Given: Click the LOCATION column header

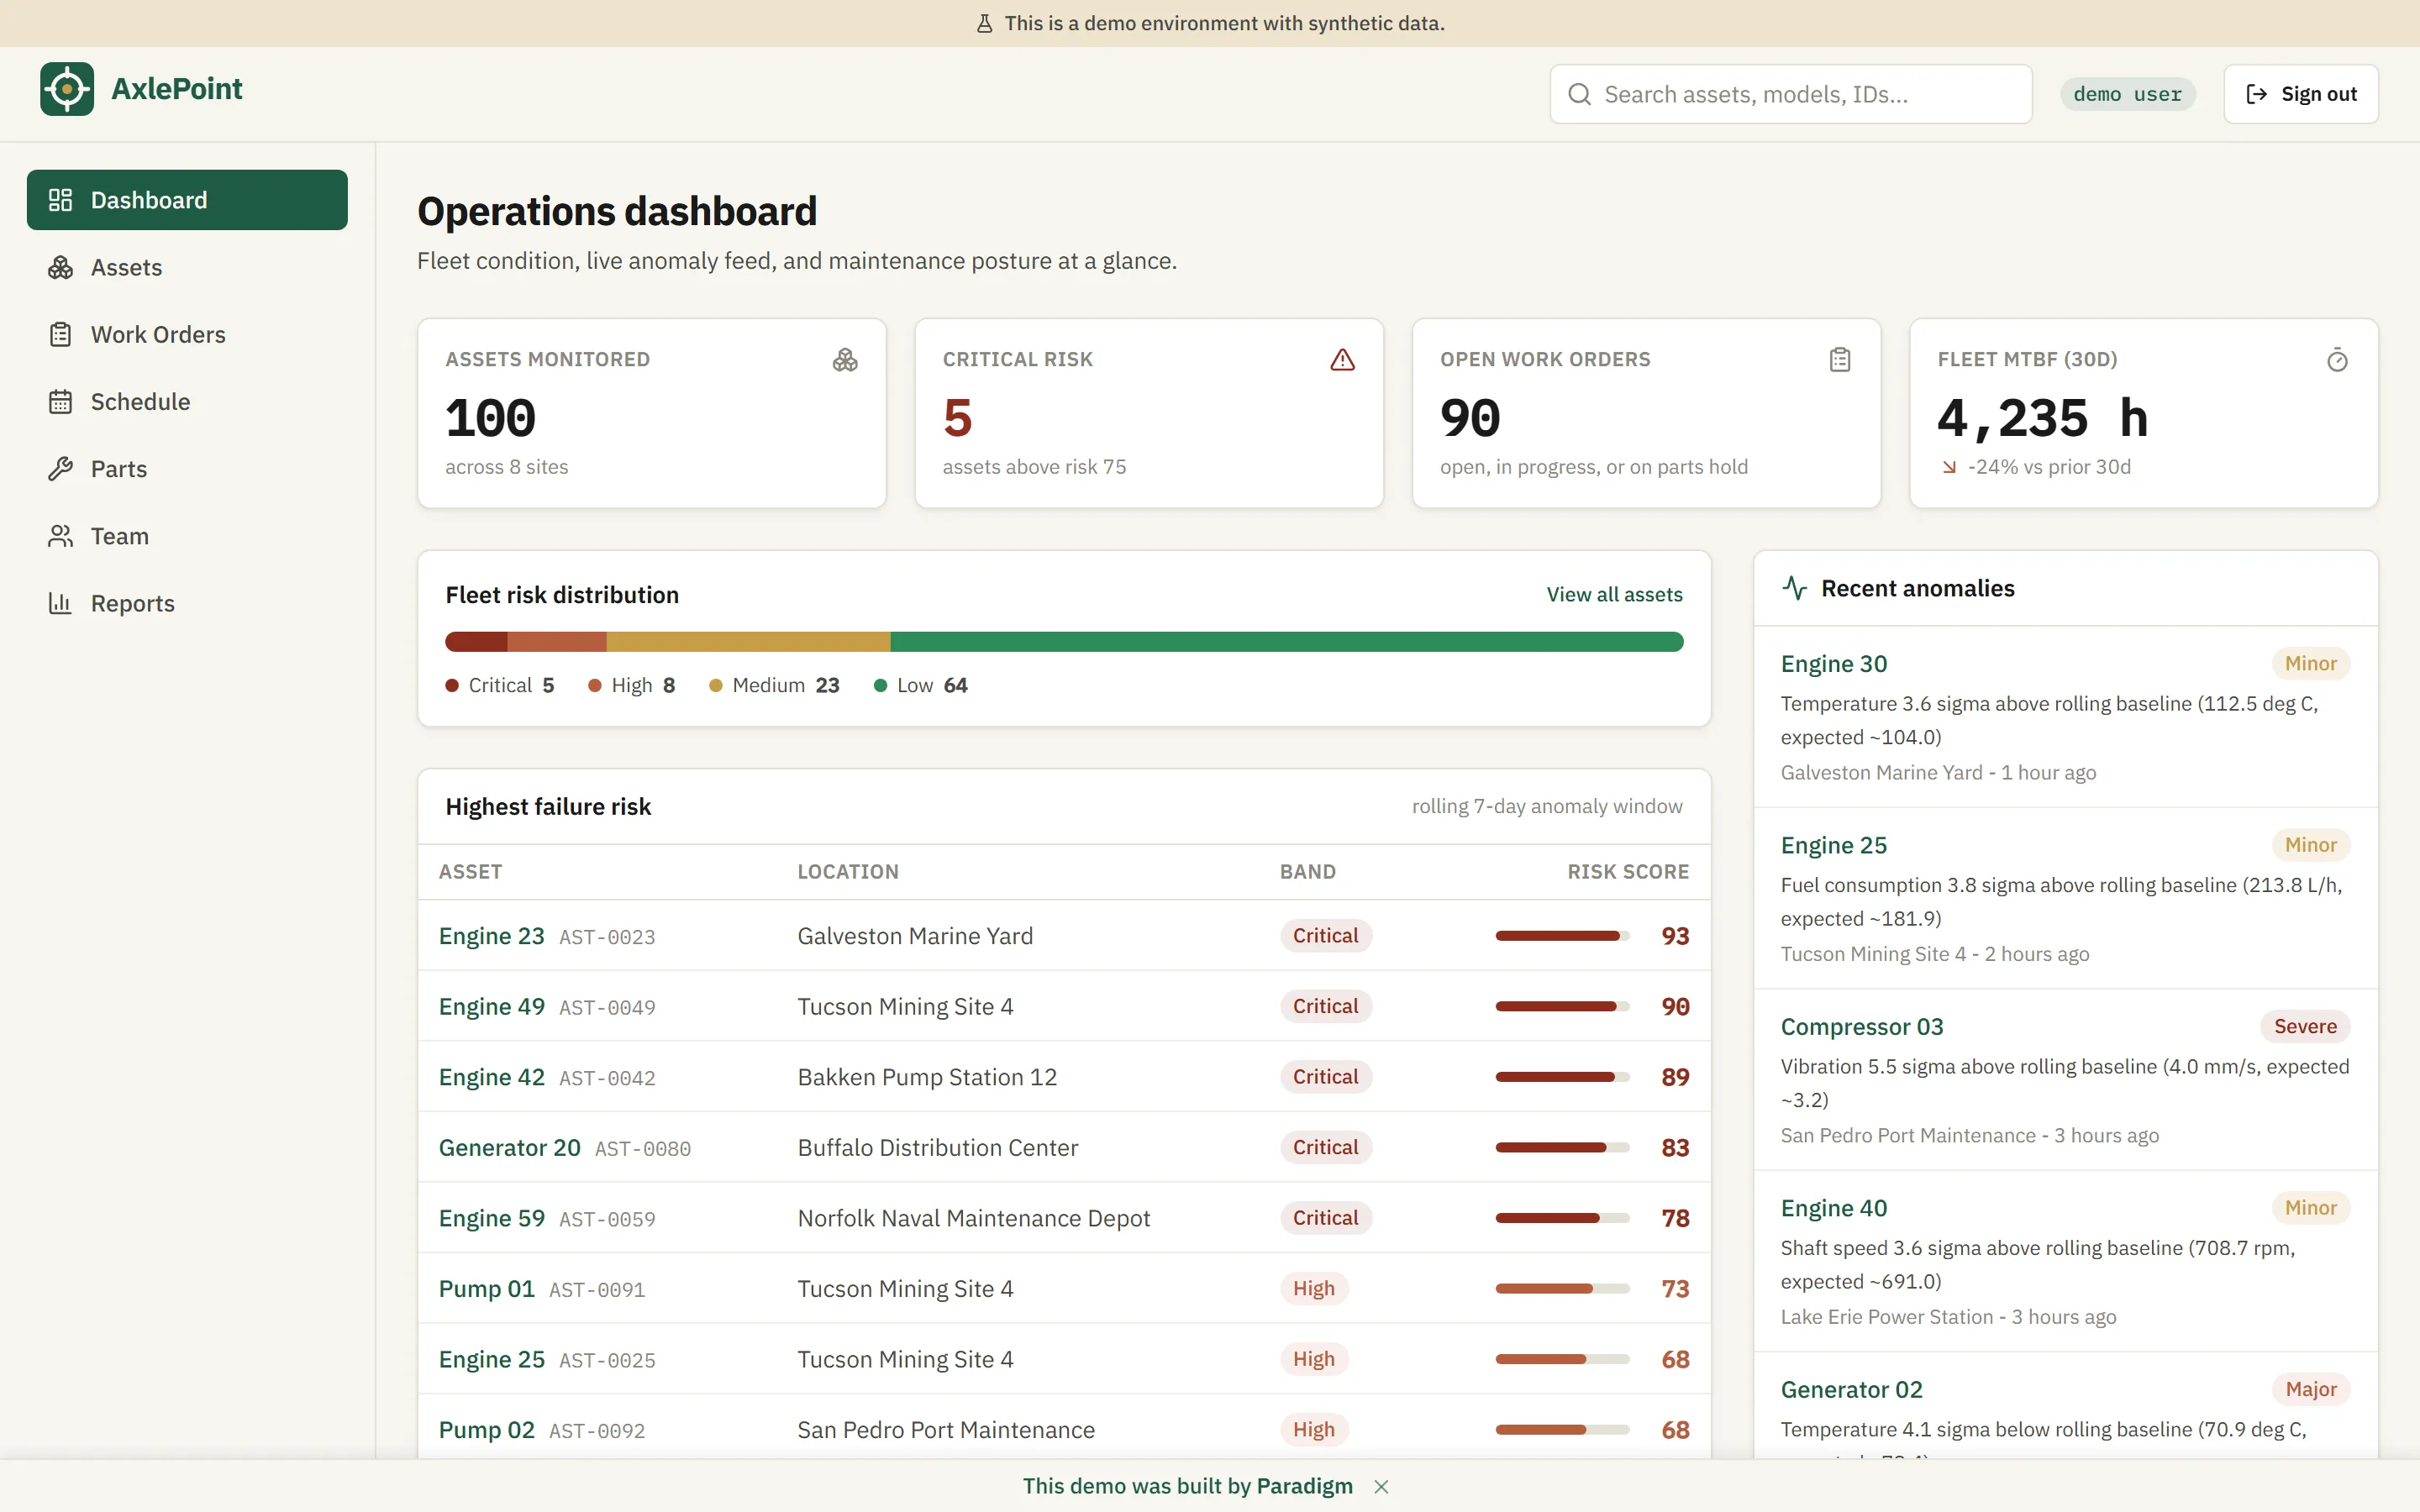Looking at the screenshot, I should click(x=848, y=872).
